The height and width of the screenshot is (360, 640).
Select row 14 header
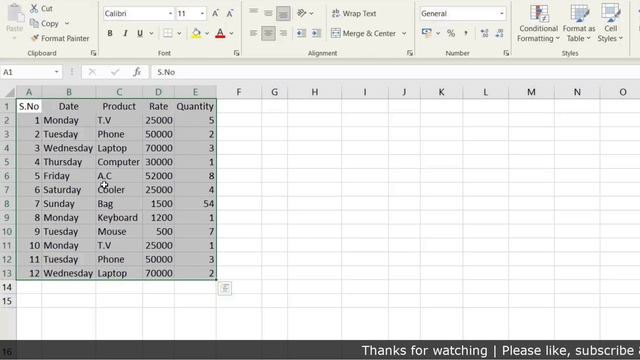(8, 287)
